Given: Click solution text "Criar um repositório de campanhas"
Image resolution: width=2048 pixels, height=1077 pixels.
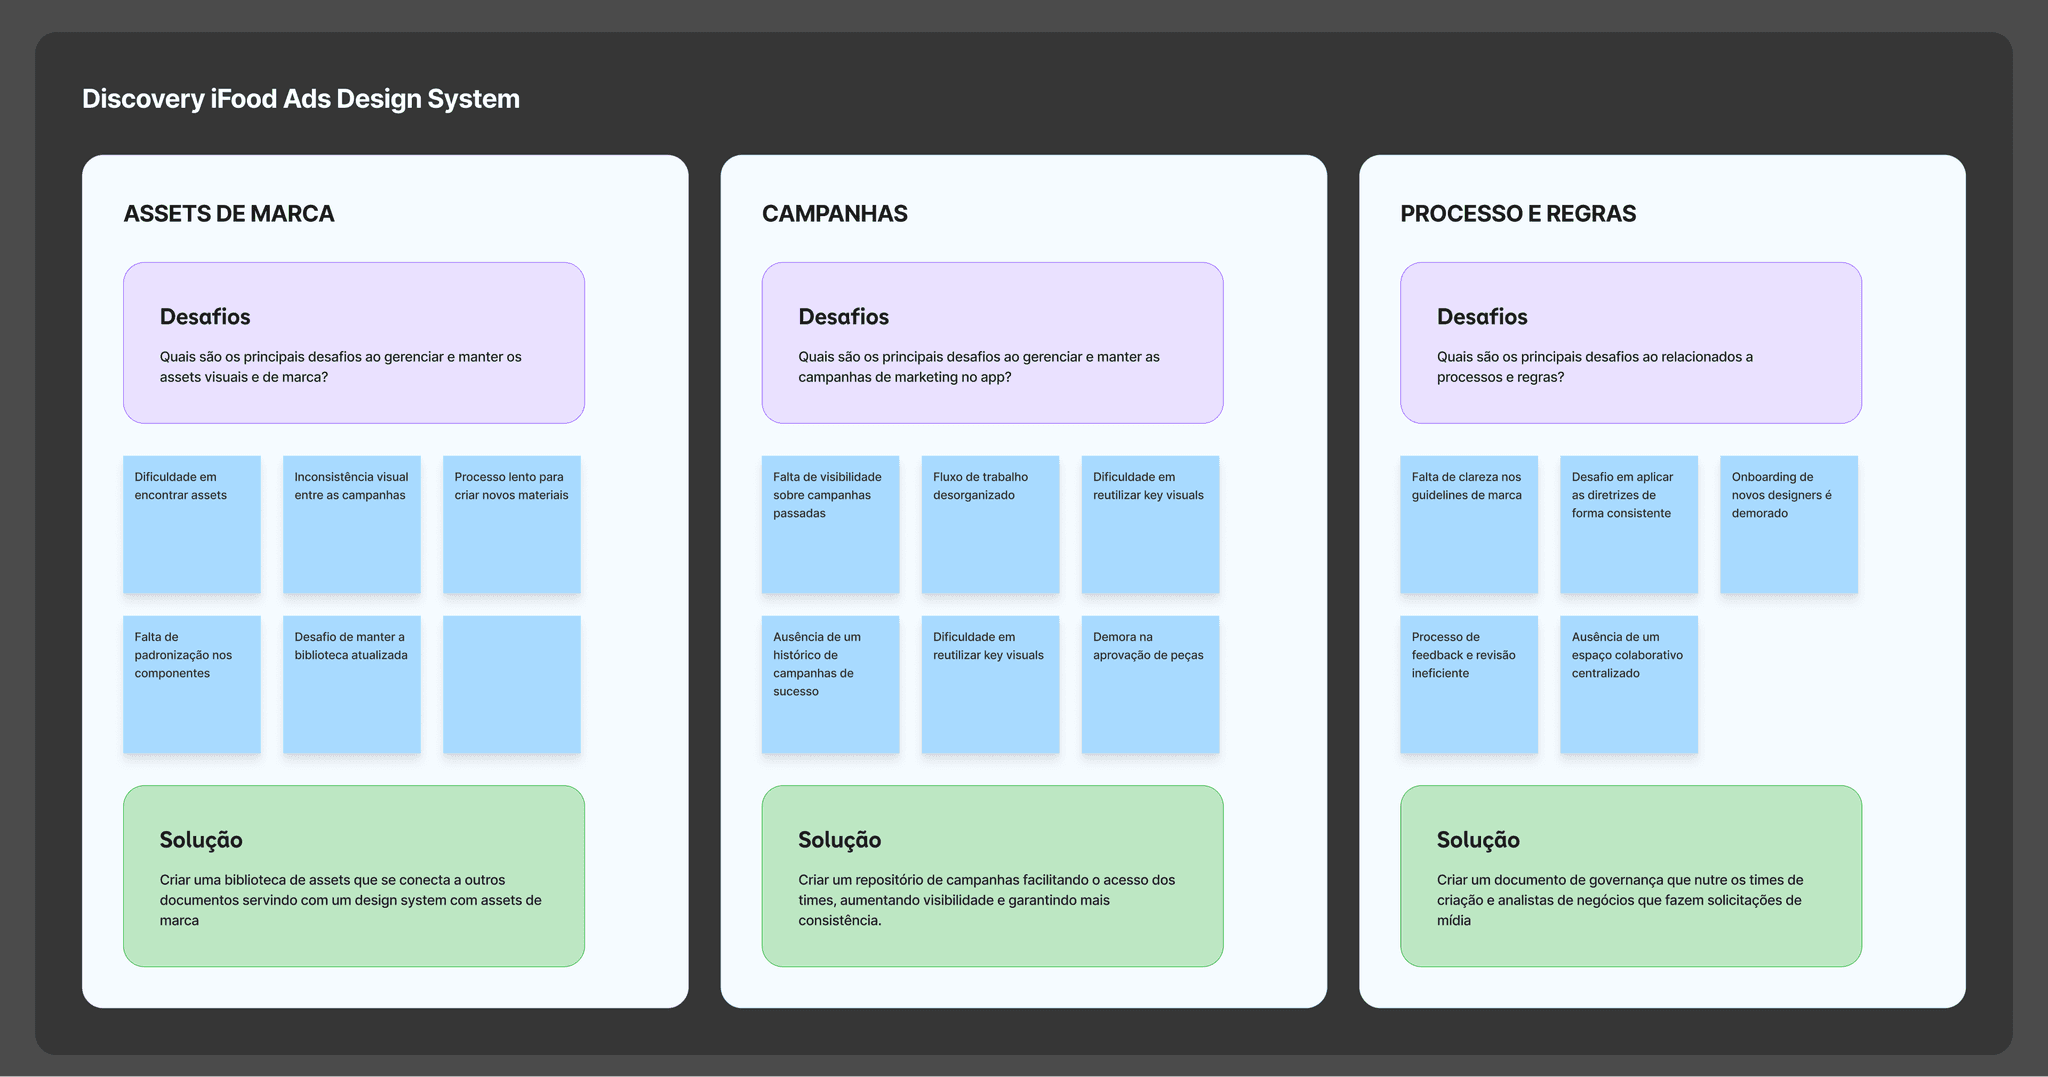Looking at the screenshot, I should (x=987, y=900).
